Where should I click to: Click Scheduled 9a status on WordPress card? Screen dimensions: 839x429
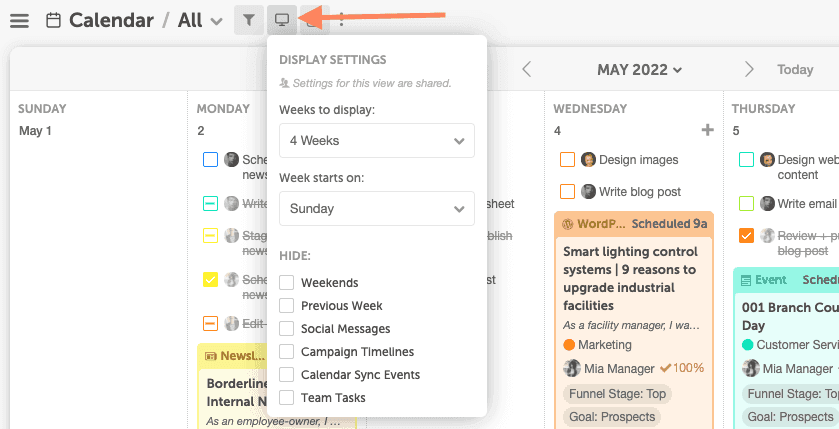[x=669, y=224]
